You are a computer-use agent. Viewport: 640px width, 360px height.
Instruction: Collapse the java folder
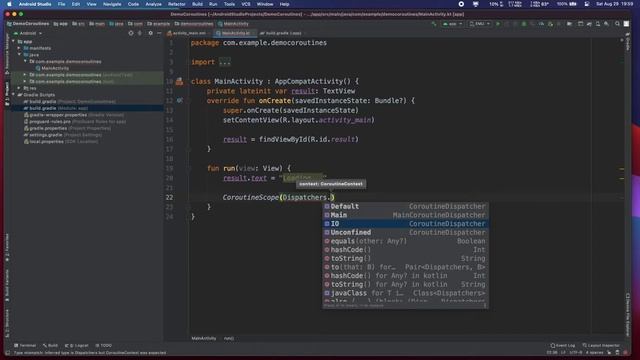coord(19,55)
